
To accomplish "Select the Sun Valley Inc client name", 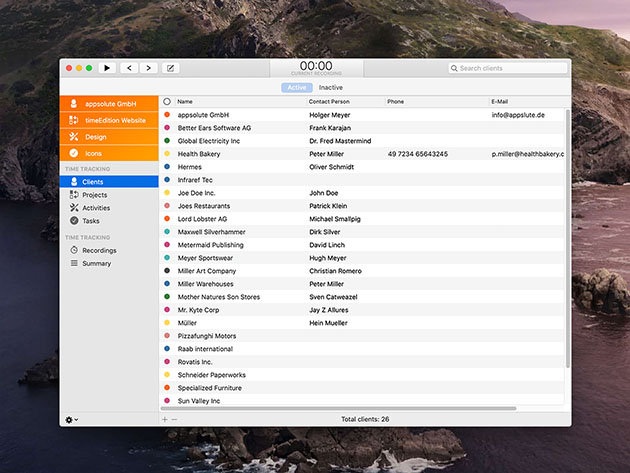I will [199, 401].
